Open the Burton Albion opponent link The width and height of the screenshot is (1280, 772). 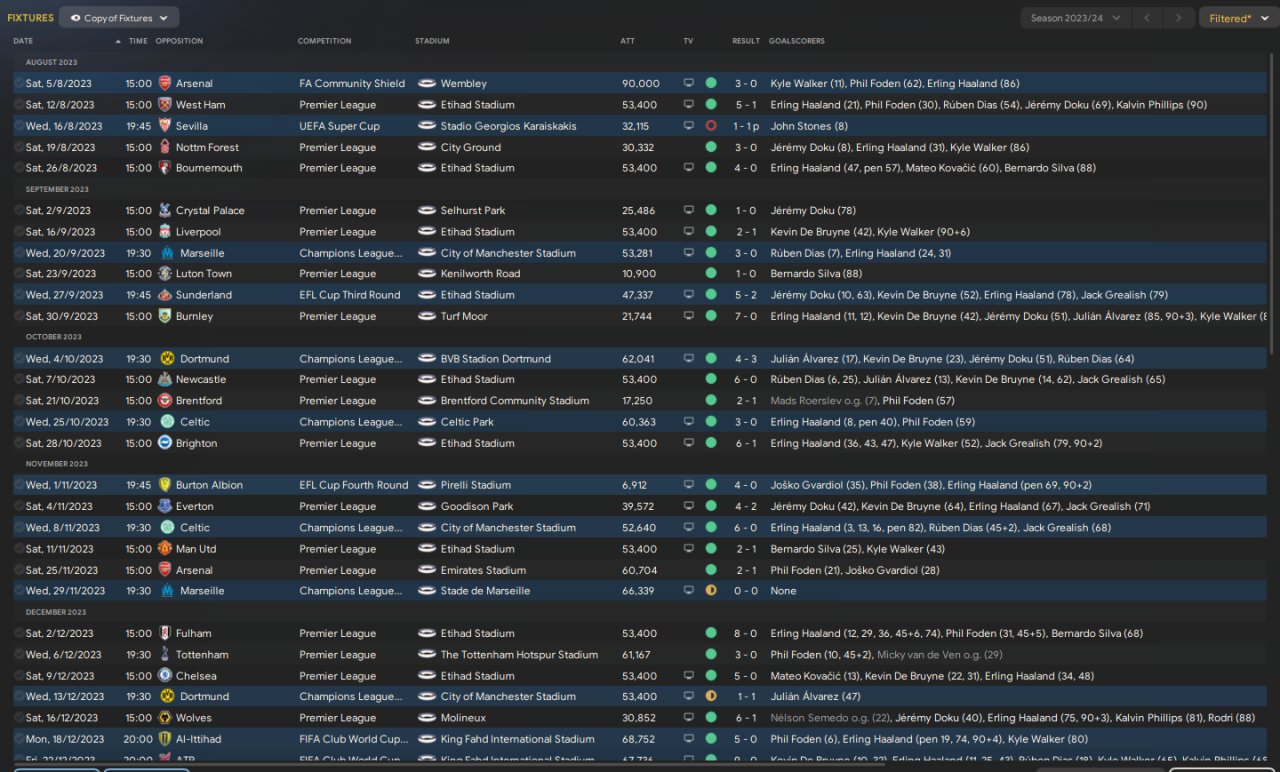[x=209, y=485]
